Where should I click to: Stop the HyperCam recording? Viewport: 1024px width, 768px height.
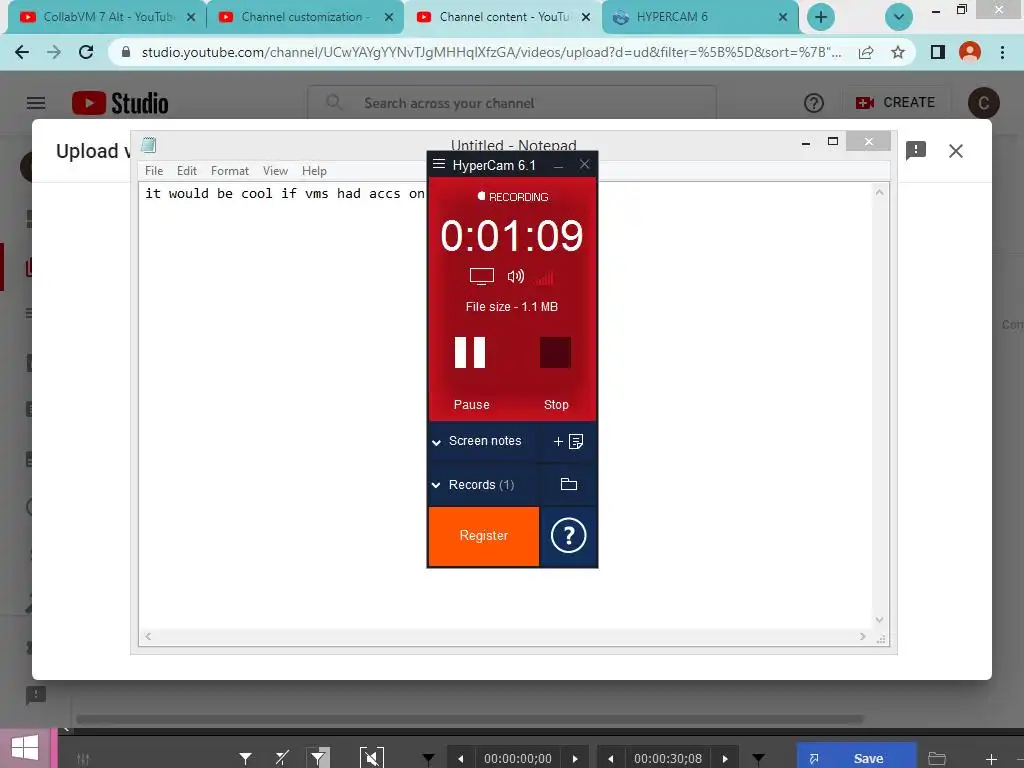[555, 353]
